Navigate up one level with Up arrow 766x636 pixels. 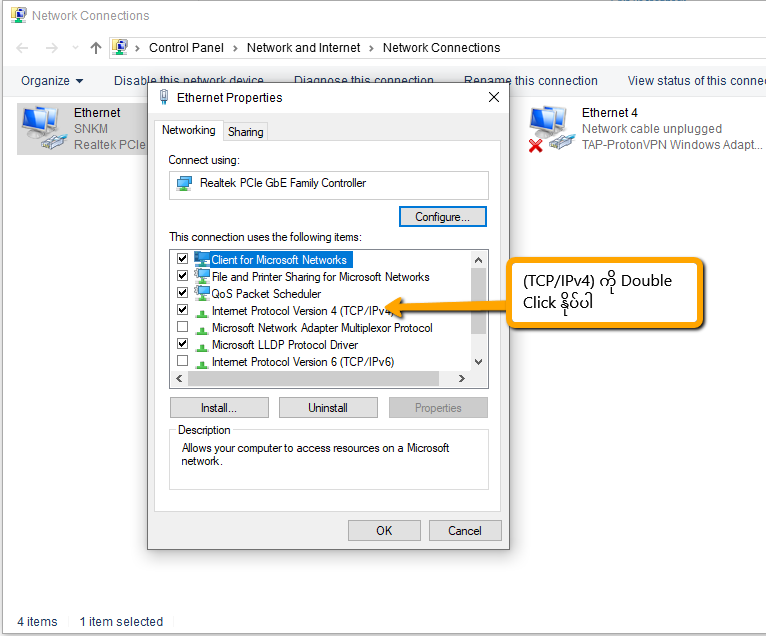(x=96, y=48)
